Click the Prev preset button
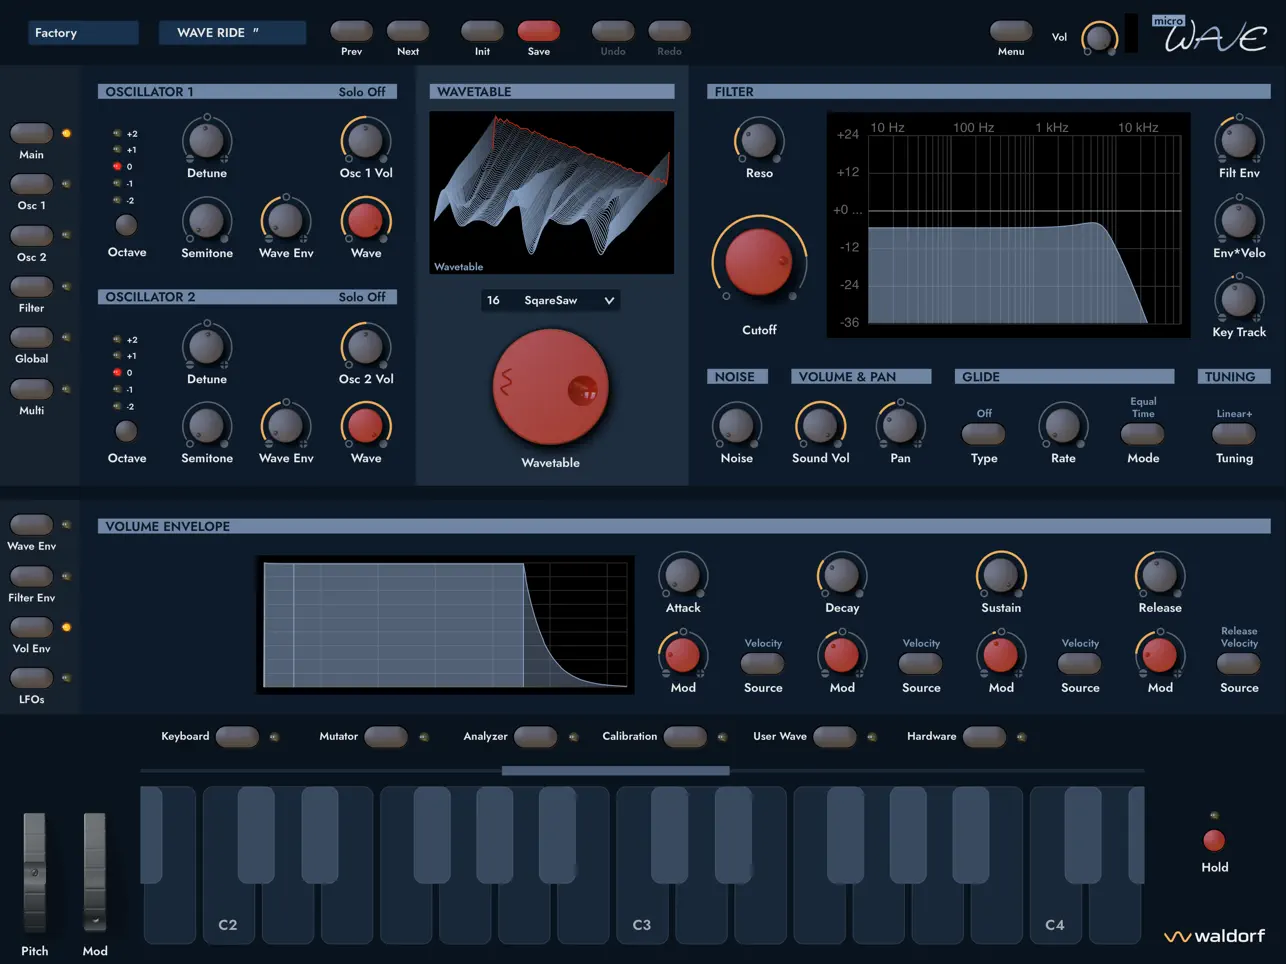1286x964 pixels. click(x=351, y=31)
